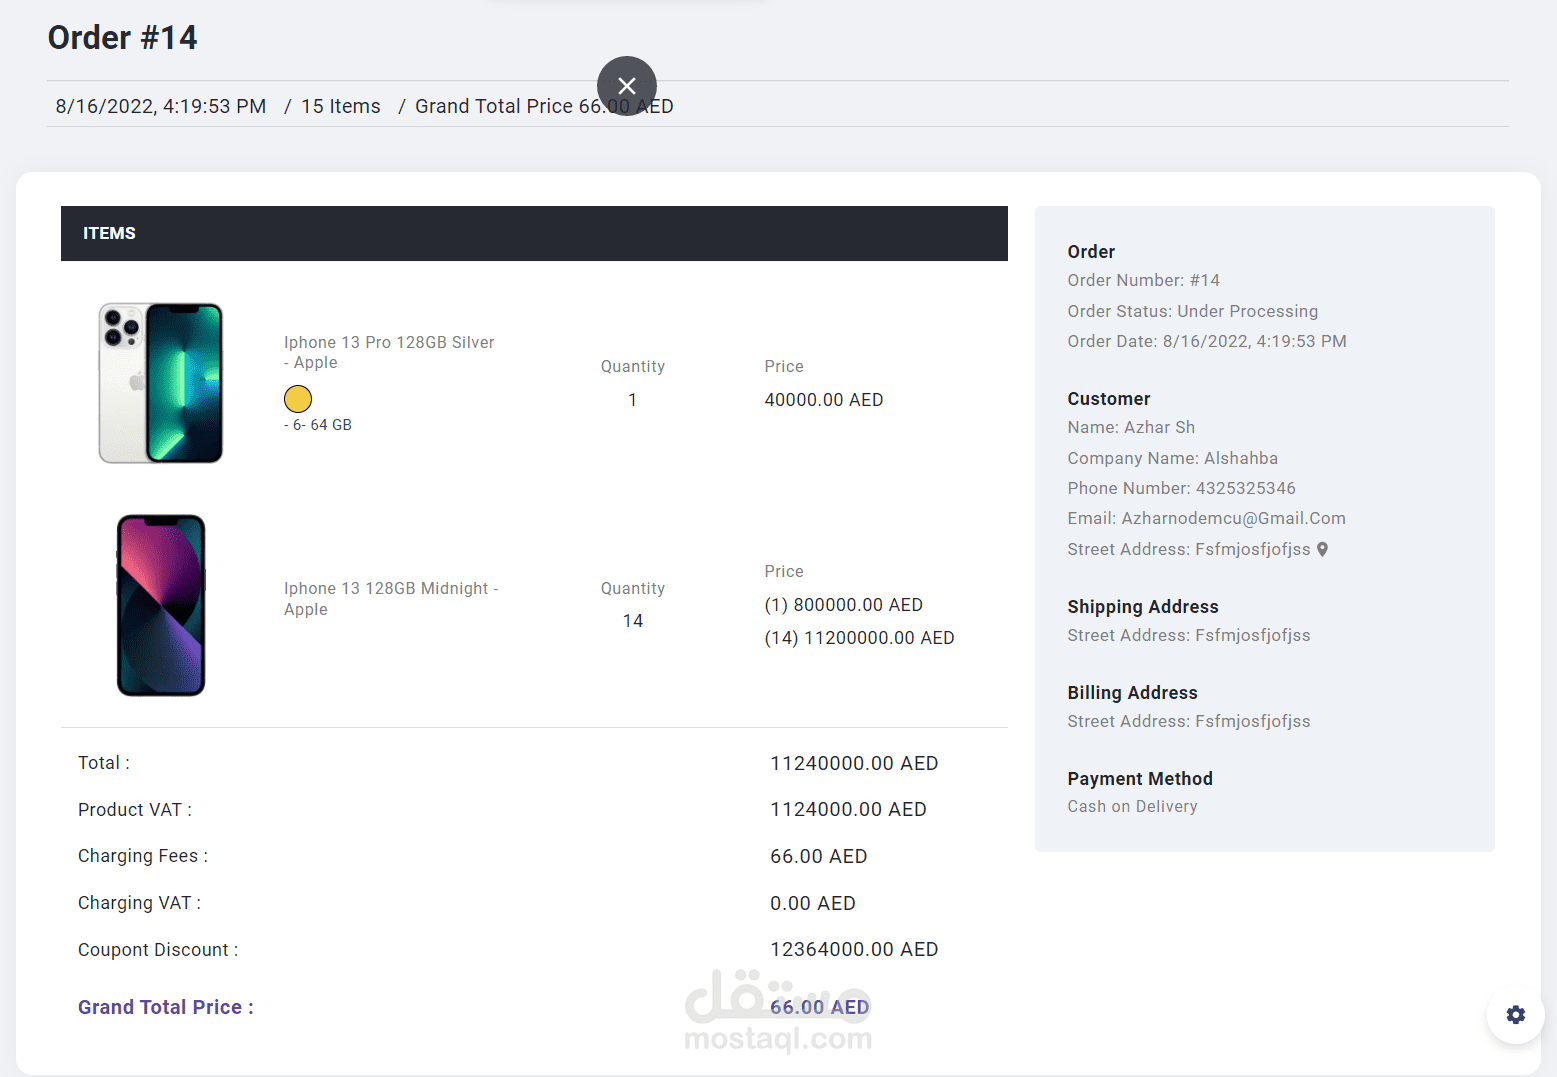
Task: Select the Iphone 13 Pro 128GB Silver link
Action: point(388,352)
